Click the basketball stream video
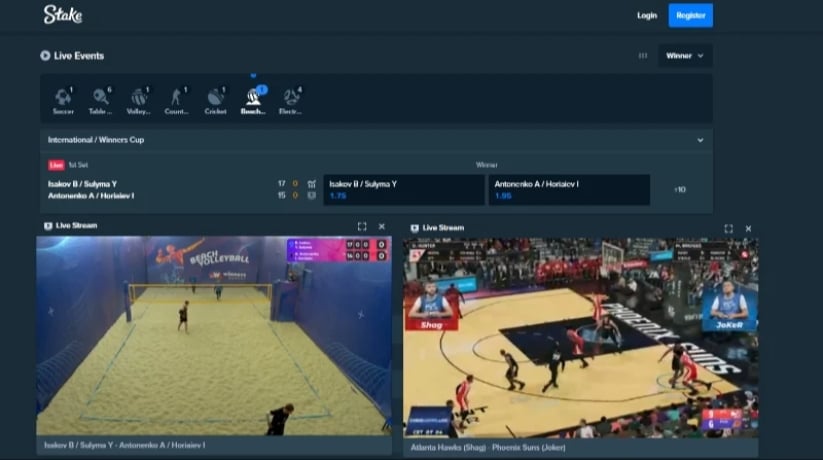Screen dimensions: 823x460 [x=581, y=338]
